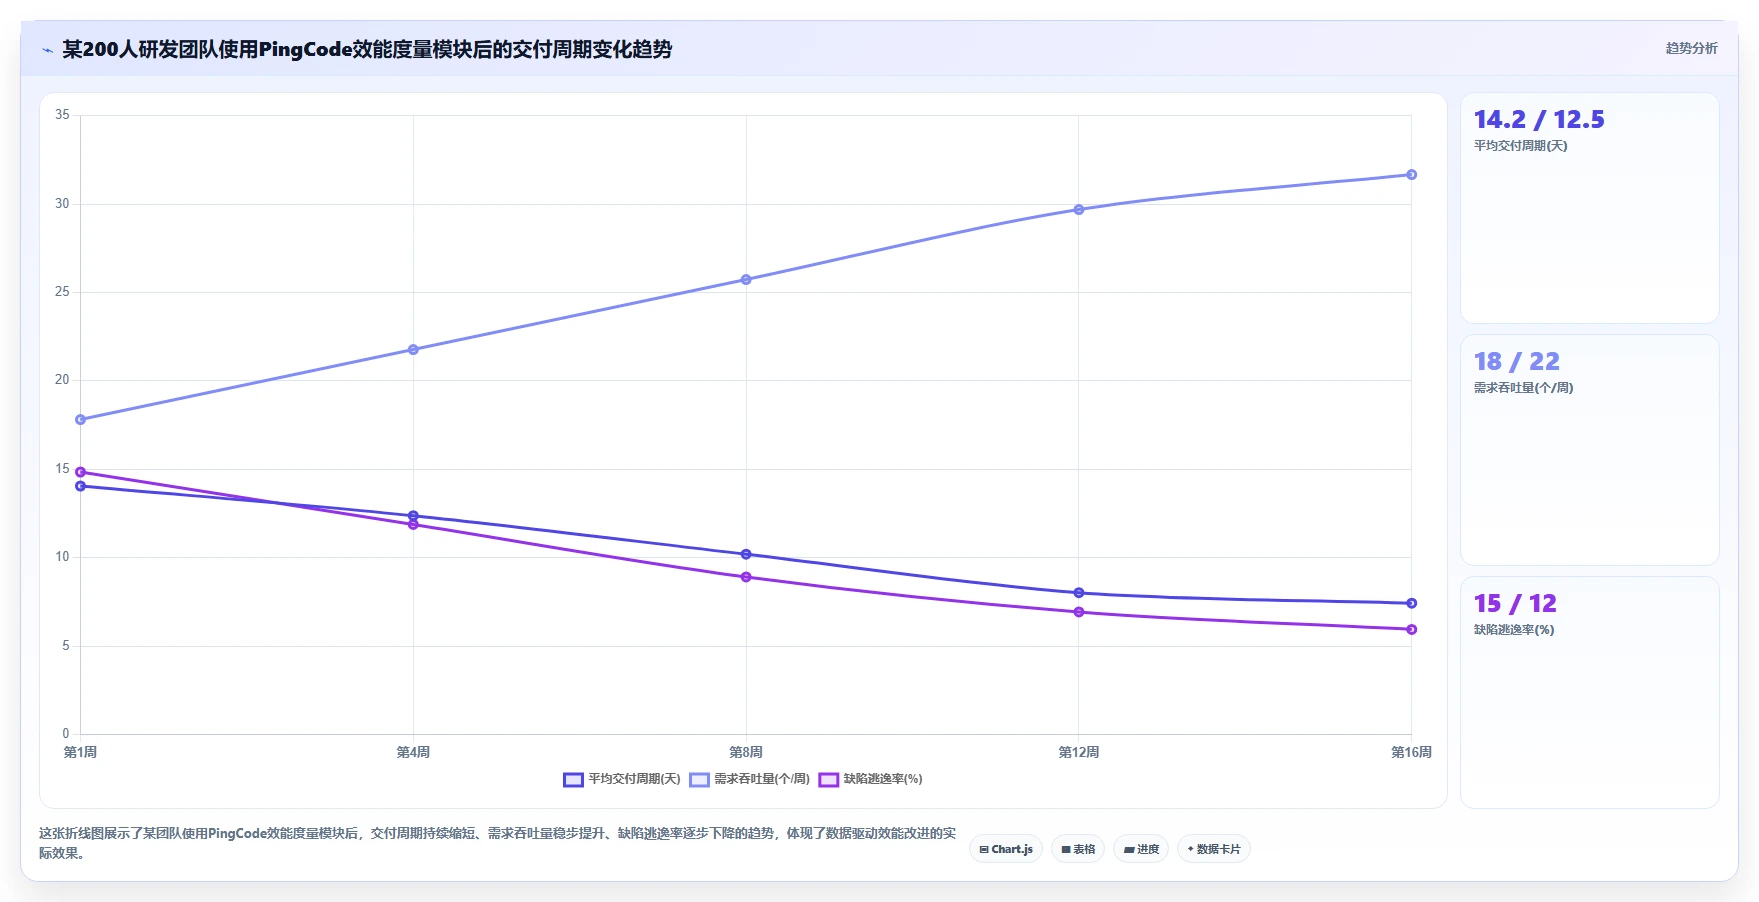The width and height of the screenshot is (1759, 902).
Task: Click the 平均交付周期 data point at 第1周
Action: [81, 486]
